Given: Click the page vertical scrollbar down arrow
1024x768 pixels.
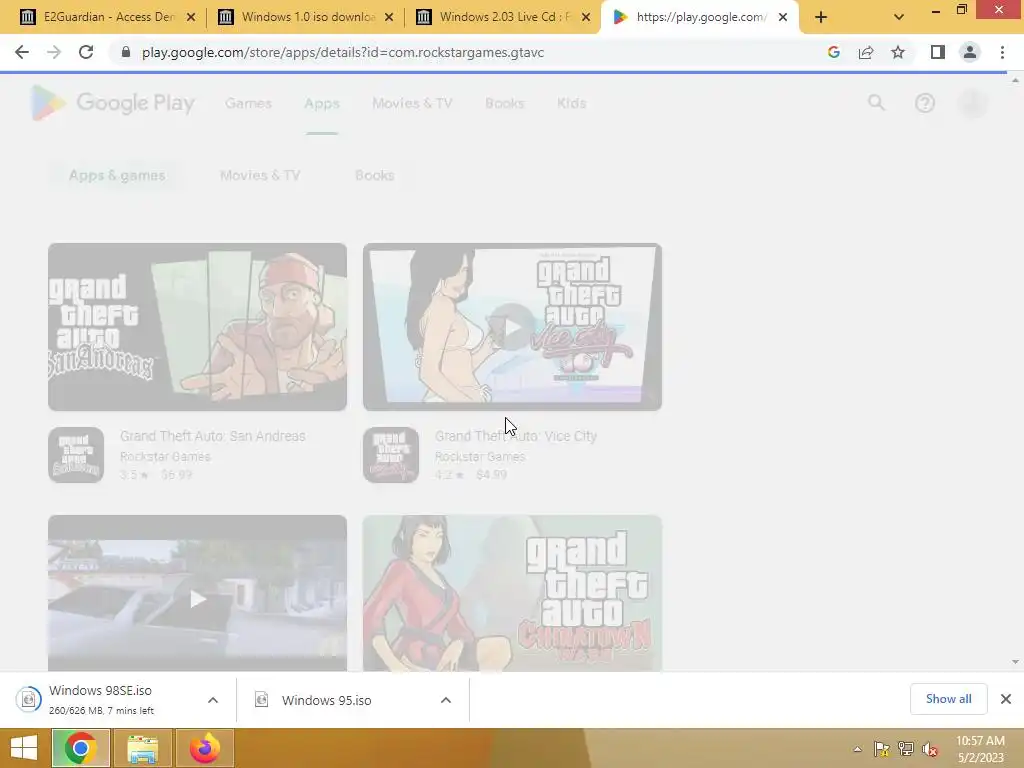Looking at the screenshot, I should pyautogui.click(x=1015, y=662).
